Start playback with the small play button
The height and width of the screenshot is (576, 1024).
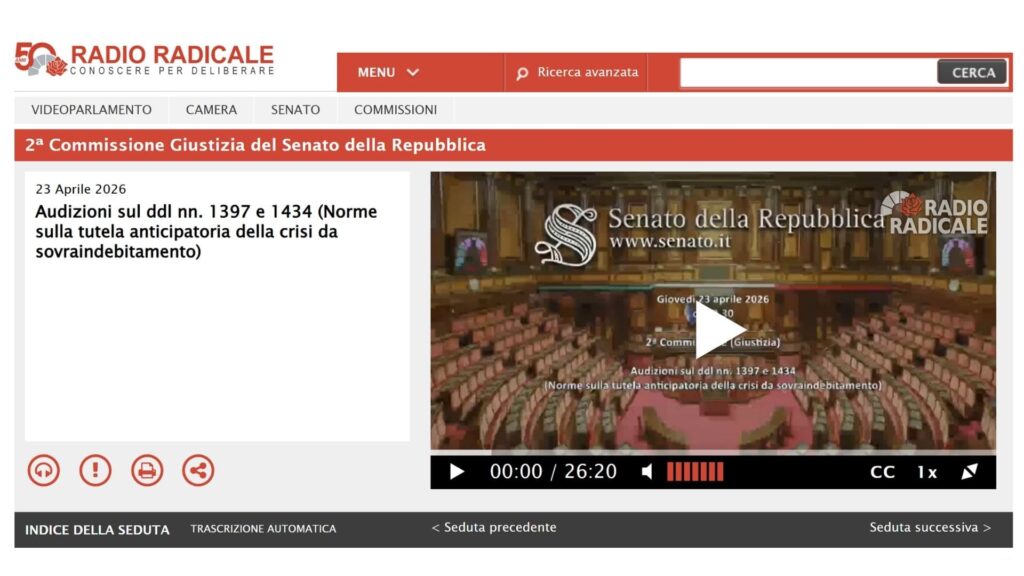pos(457,472)
